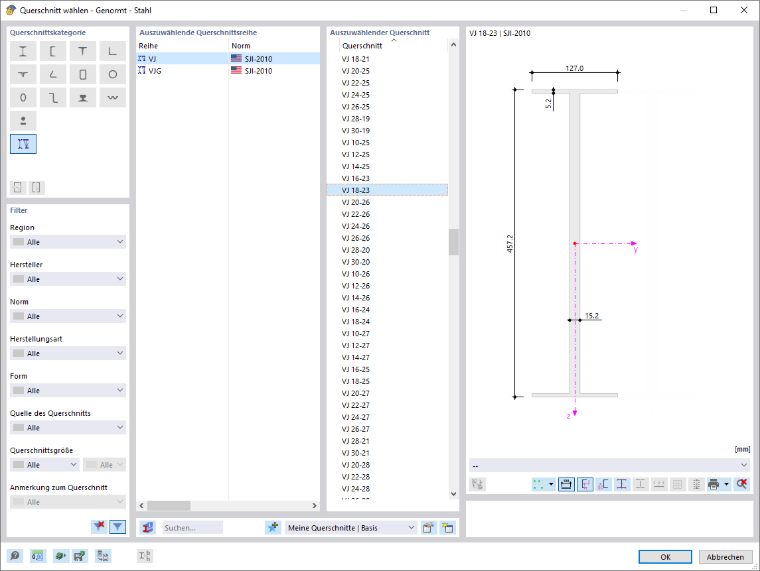The height and width of the screenshot is (571, 760).
Task: Toggle channel-with-axes button in preview toolbar
Action: click(603, 484)
